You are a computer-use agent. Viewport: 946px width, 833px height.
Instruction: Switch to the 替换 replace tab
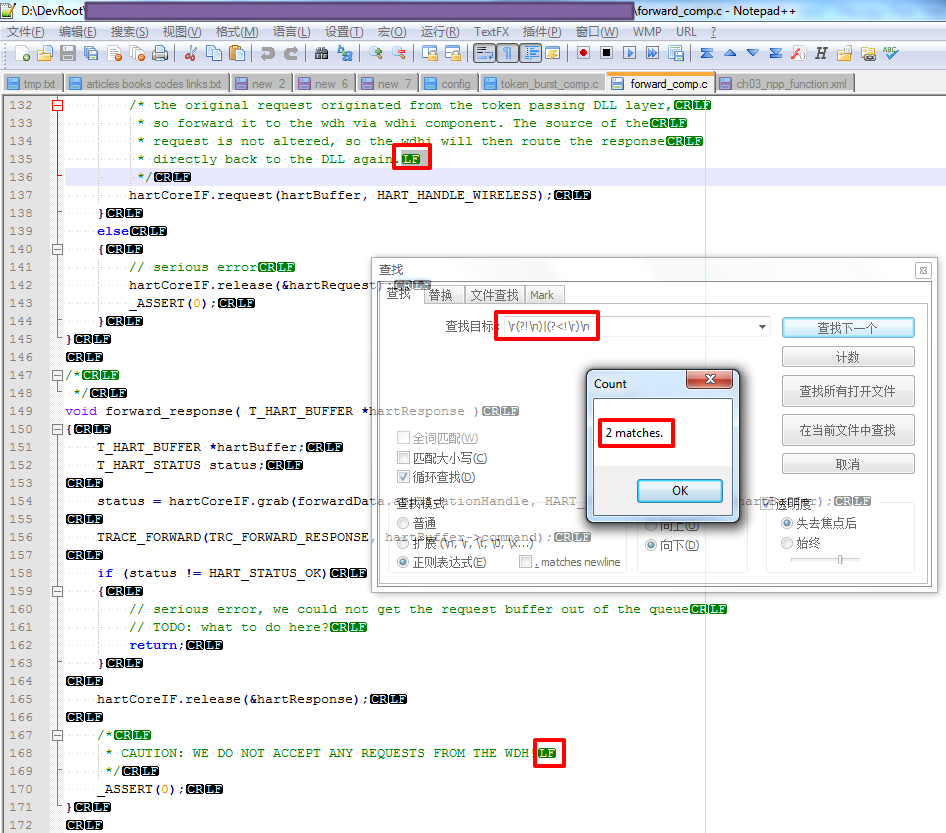(441, 295)
